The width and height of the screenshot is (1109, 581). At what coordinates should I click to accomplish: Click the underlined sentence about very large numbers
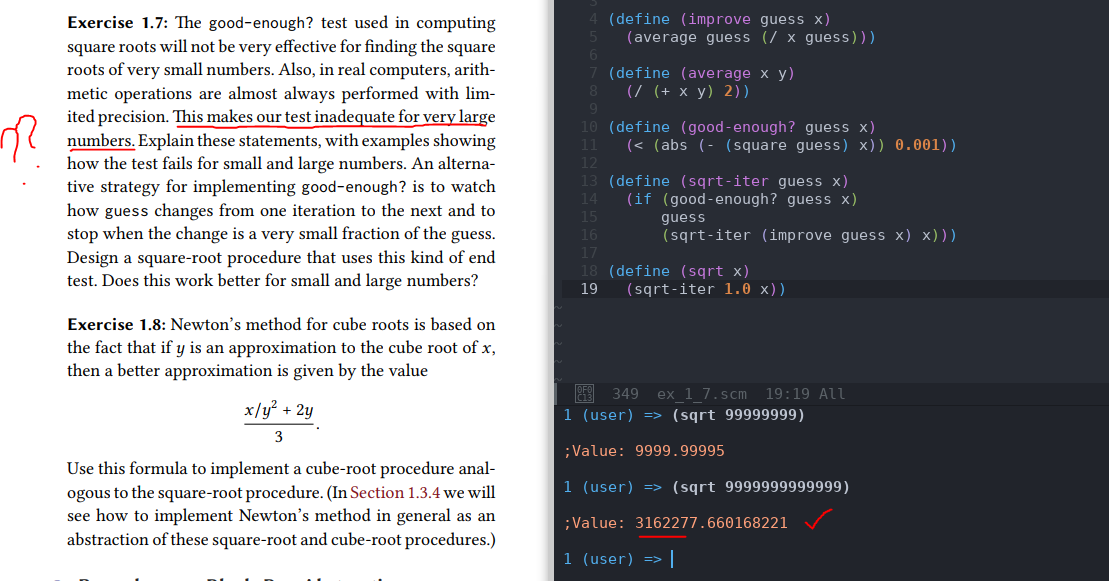[281, 129]
